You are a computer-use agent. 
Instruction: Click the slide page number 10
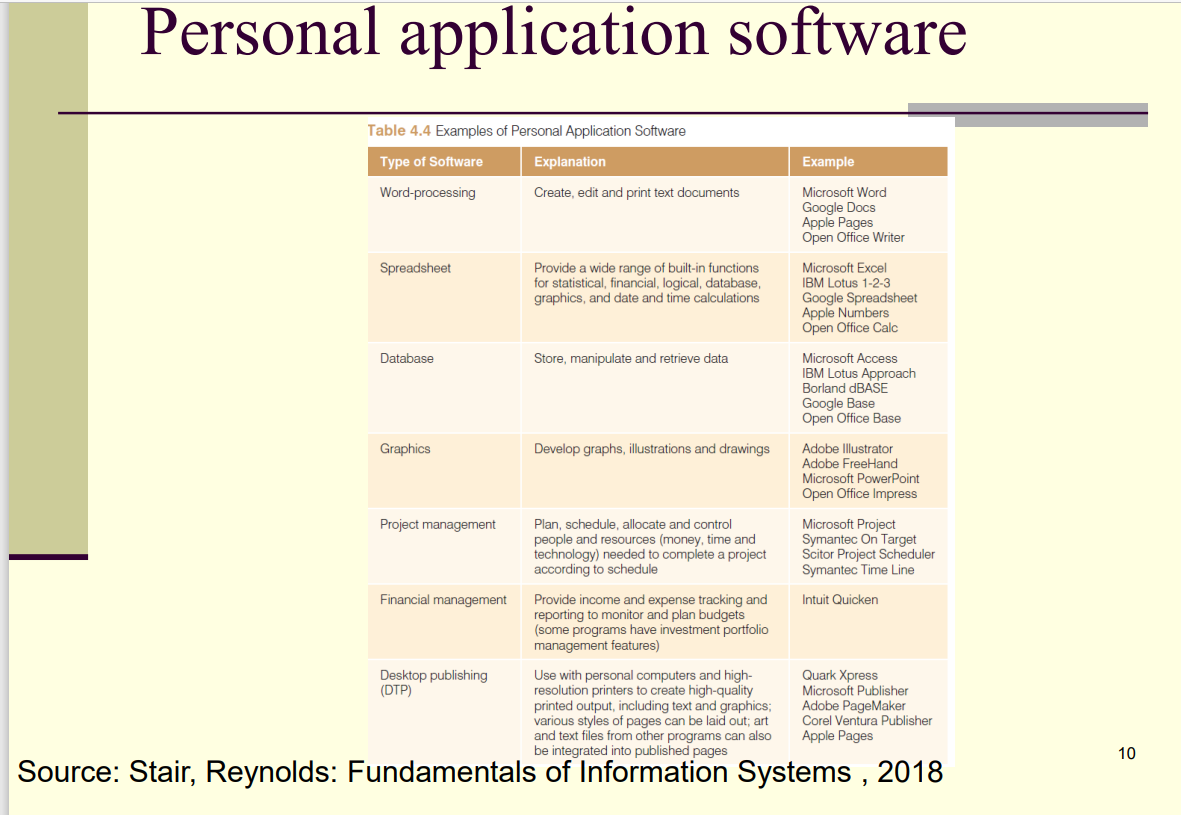(x=1126, y=754)
